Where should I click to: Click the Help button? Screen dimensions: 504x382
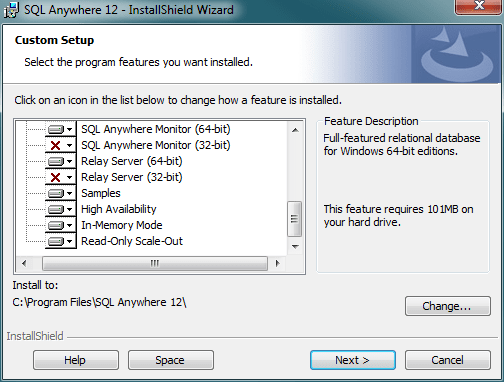click(76, 360)
